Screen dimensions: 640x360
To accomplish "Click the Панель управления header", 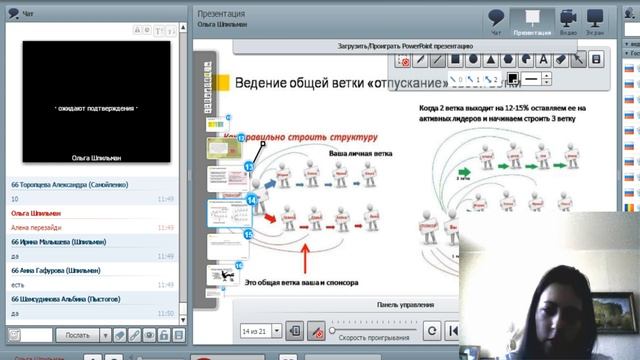I will (x=405, y=305).
